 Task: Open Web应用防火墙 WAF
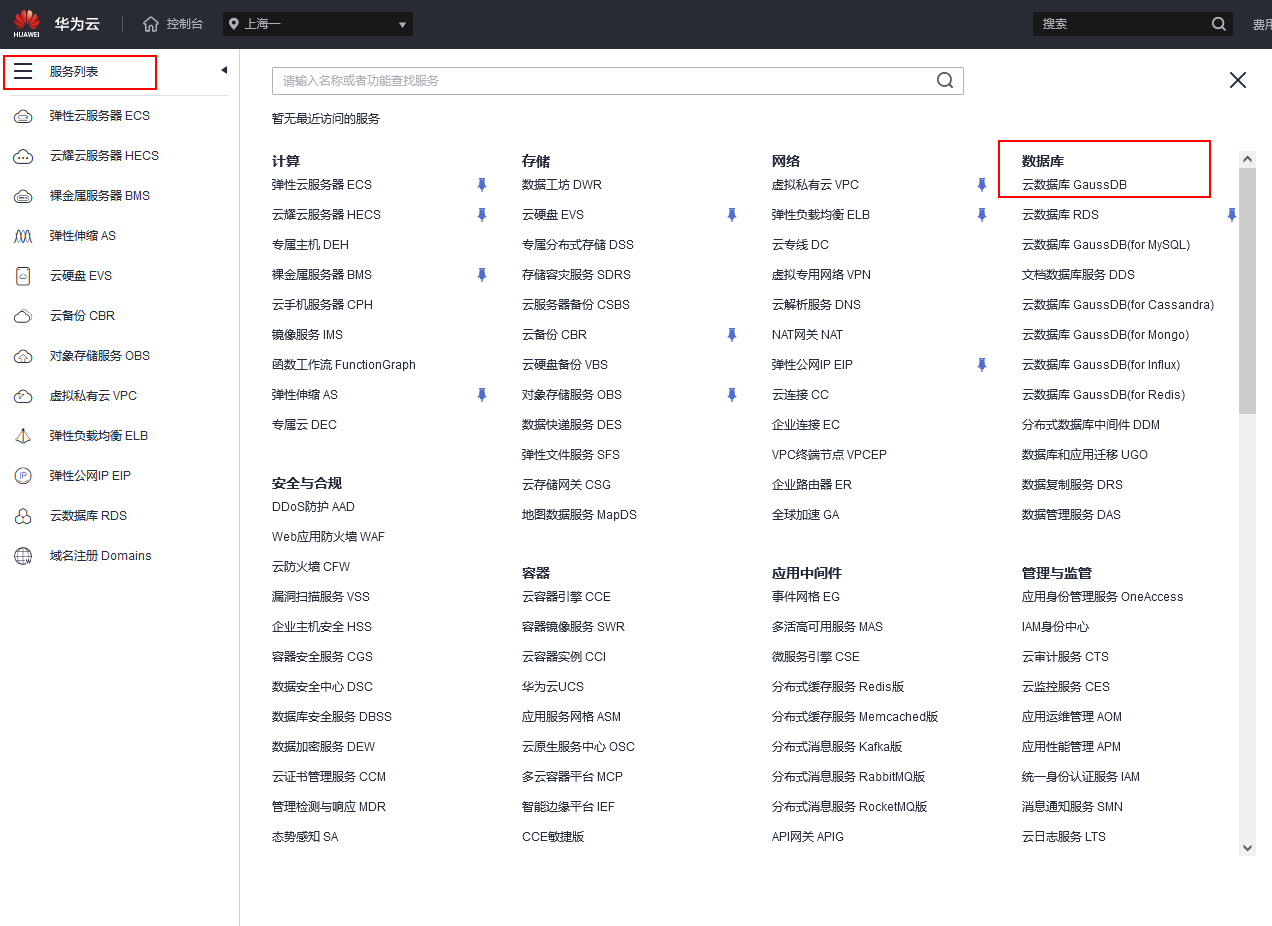coord(328,537)
